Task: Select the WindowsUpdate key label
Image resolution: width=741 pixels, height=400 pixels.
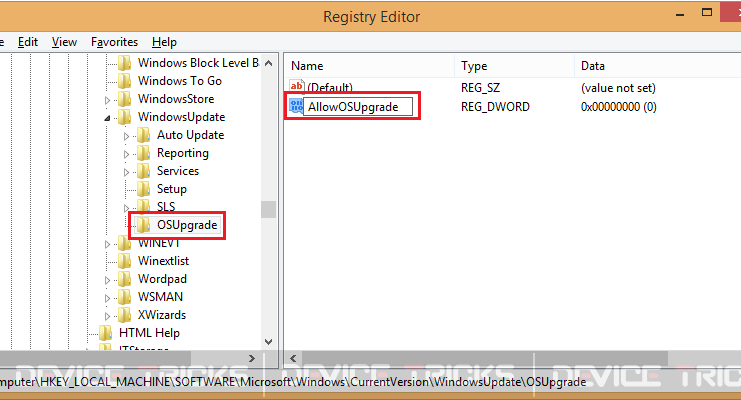Action: (181, 117)
